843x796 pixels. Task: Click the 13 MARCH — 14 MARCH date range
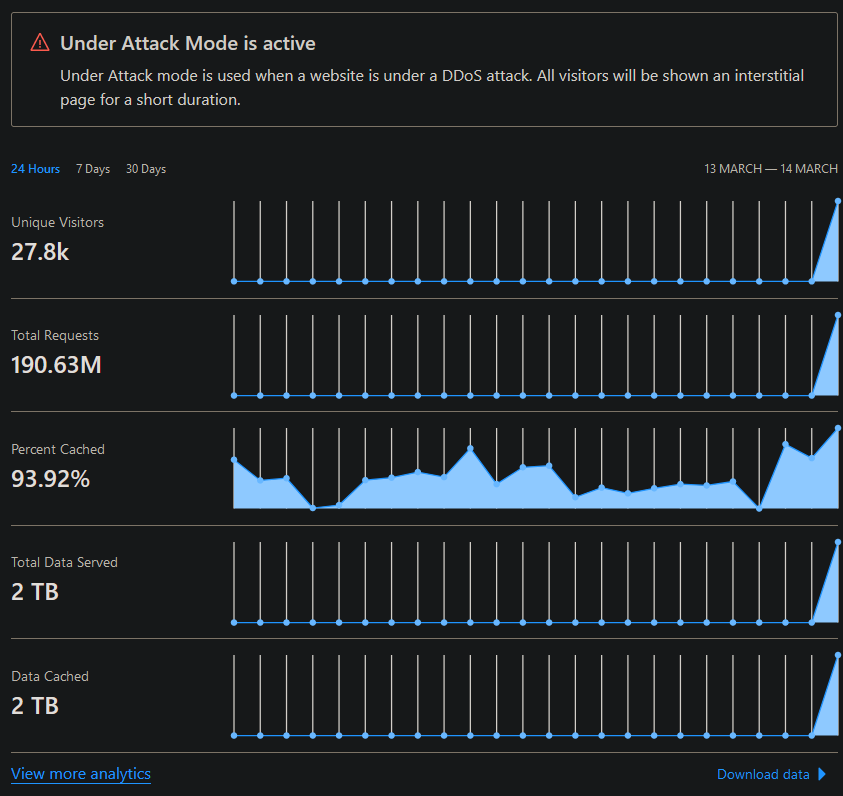(x=771, y=169)
